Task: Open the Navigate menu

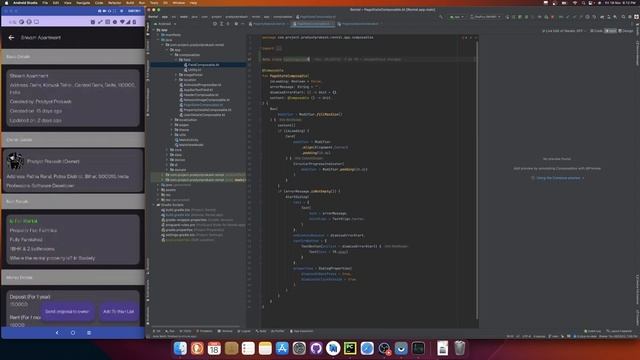Action: click(83, 2)
